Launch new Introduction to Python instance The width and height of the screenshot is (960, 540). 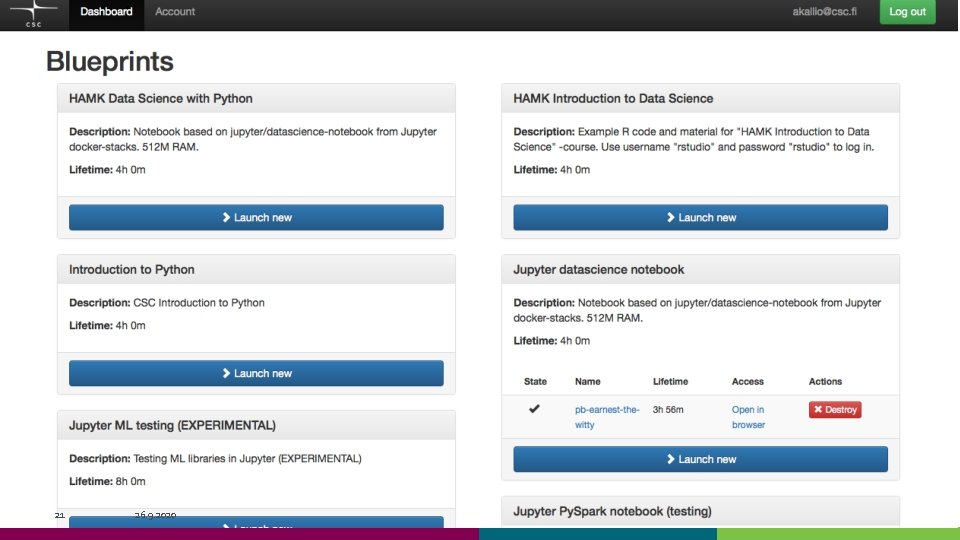click(x=256, y=373)
